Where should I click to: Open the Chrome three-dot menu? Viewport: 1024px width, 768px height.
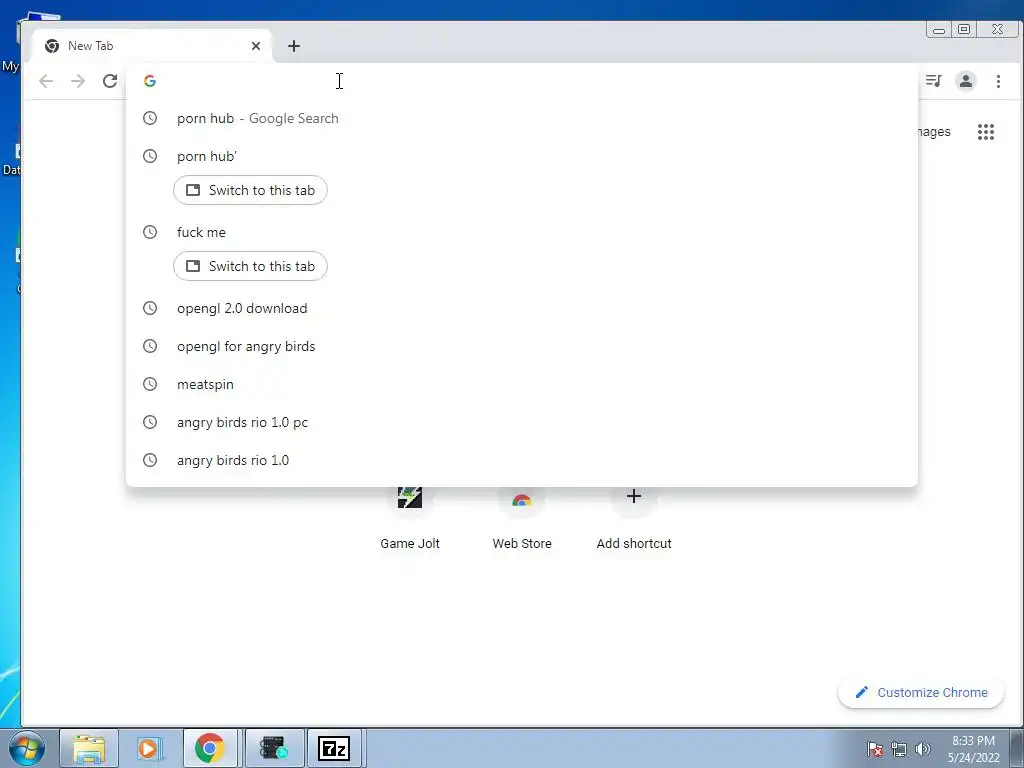coord(998,81)
